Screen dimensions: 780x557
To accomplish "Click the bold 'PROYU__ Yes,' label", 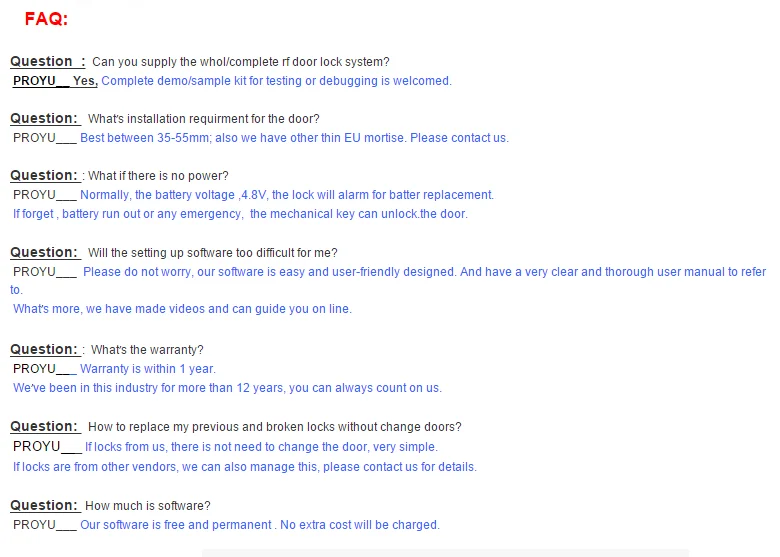I will pyautogui.click(x=55, y=81).
